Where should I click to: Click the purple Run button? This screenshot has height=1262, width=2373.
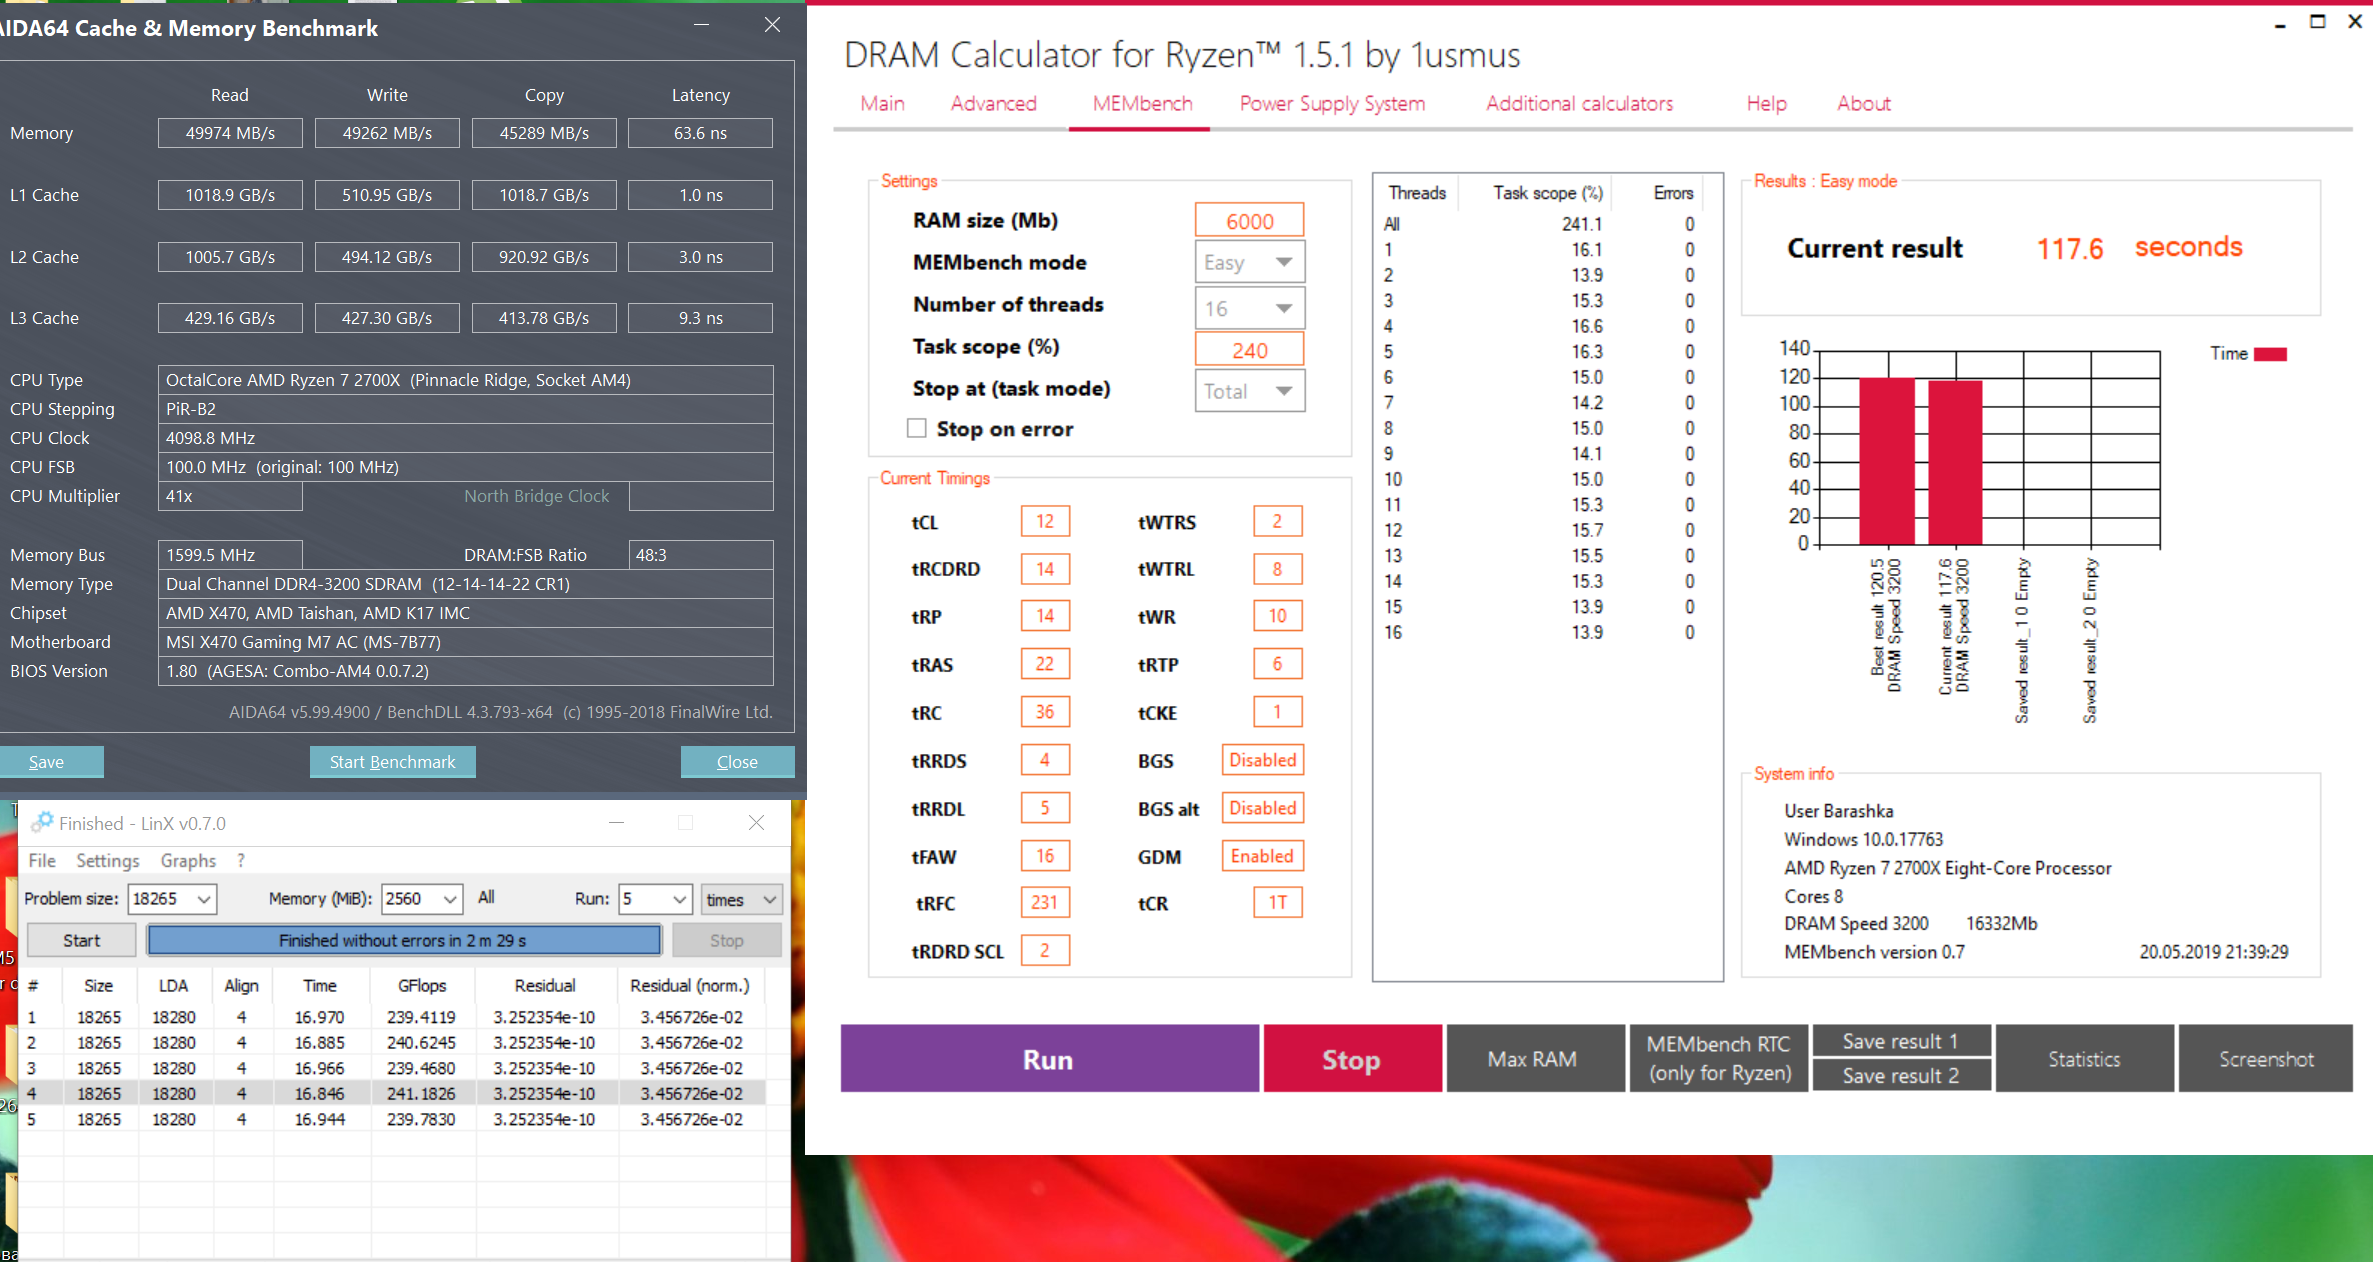click(x=1049, y=1059)
